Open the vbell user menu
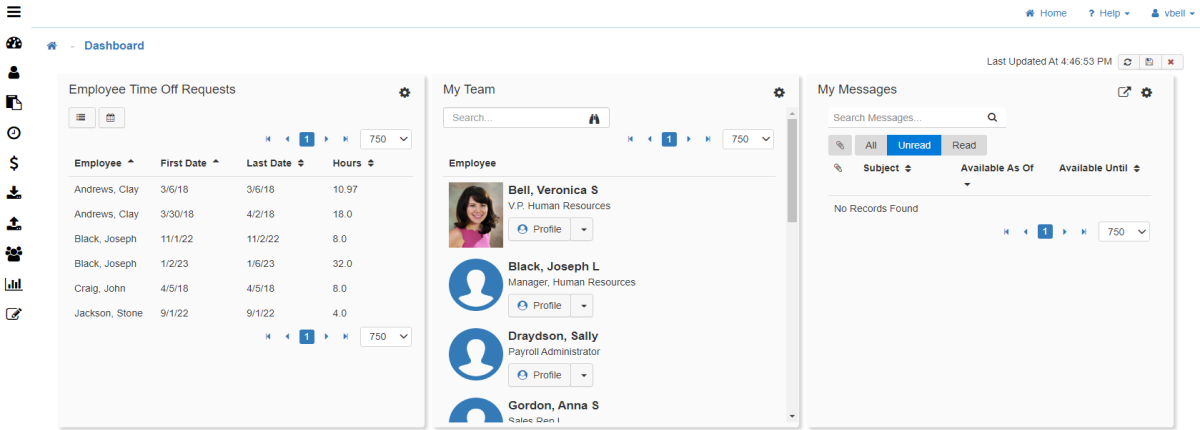1200x430 pixels. [x=1172, y=13]
